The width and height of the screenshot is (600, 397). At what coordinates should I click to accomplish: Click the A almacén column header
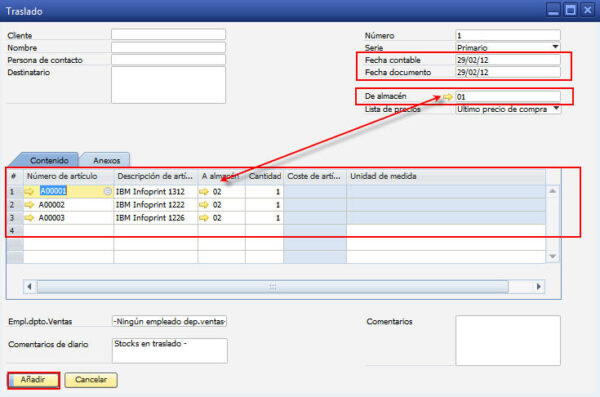(222, 176)
